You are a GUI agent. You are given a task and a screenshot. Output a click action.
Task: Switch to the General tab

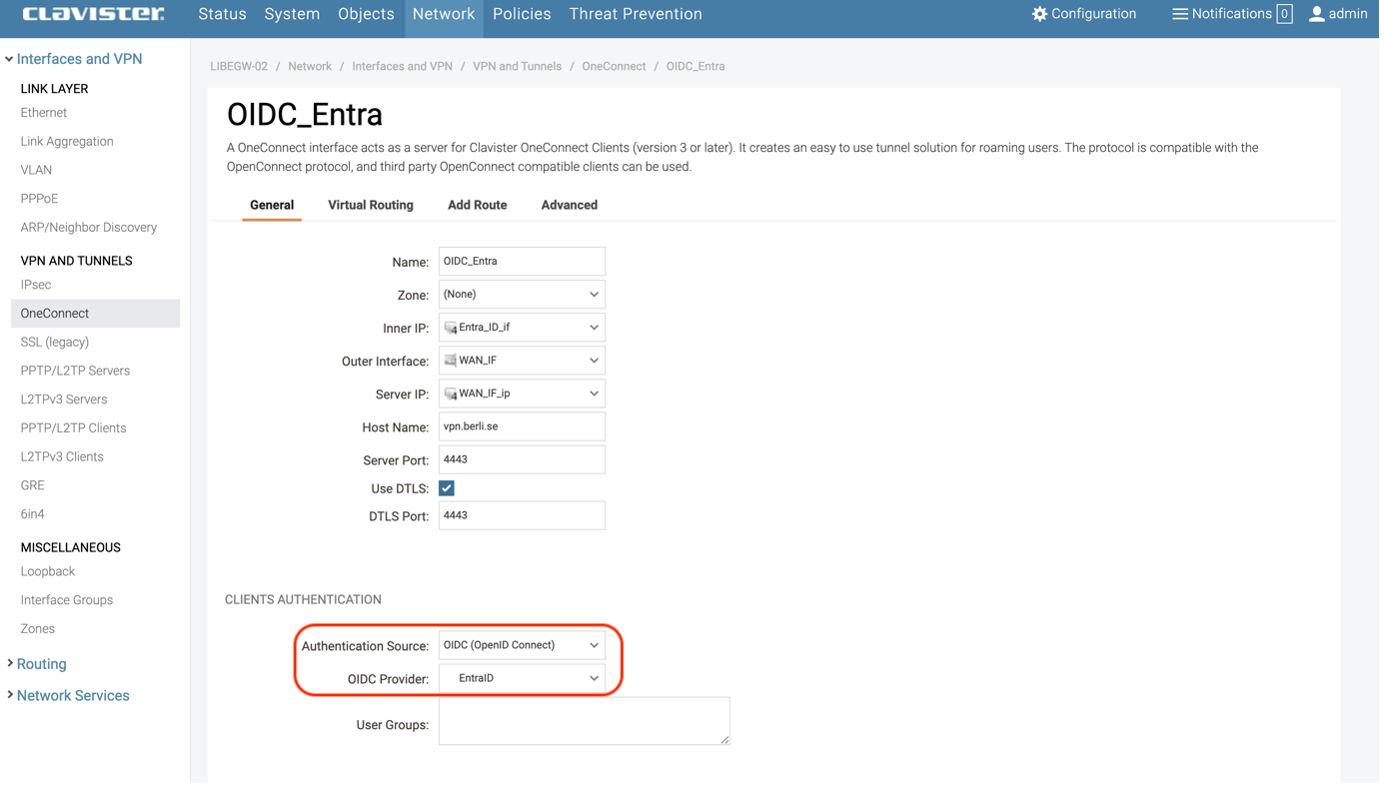tap(272, 205)
